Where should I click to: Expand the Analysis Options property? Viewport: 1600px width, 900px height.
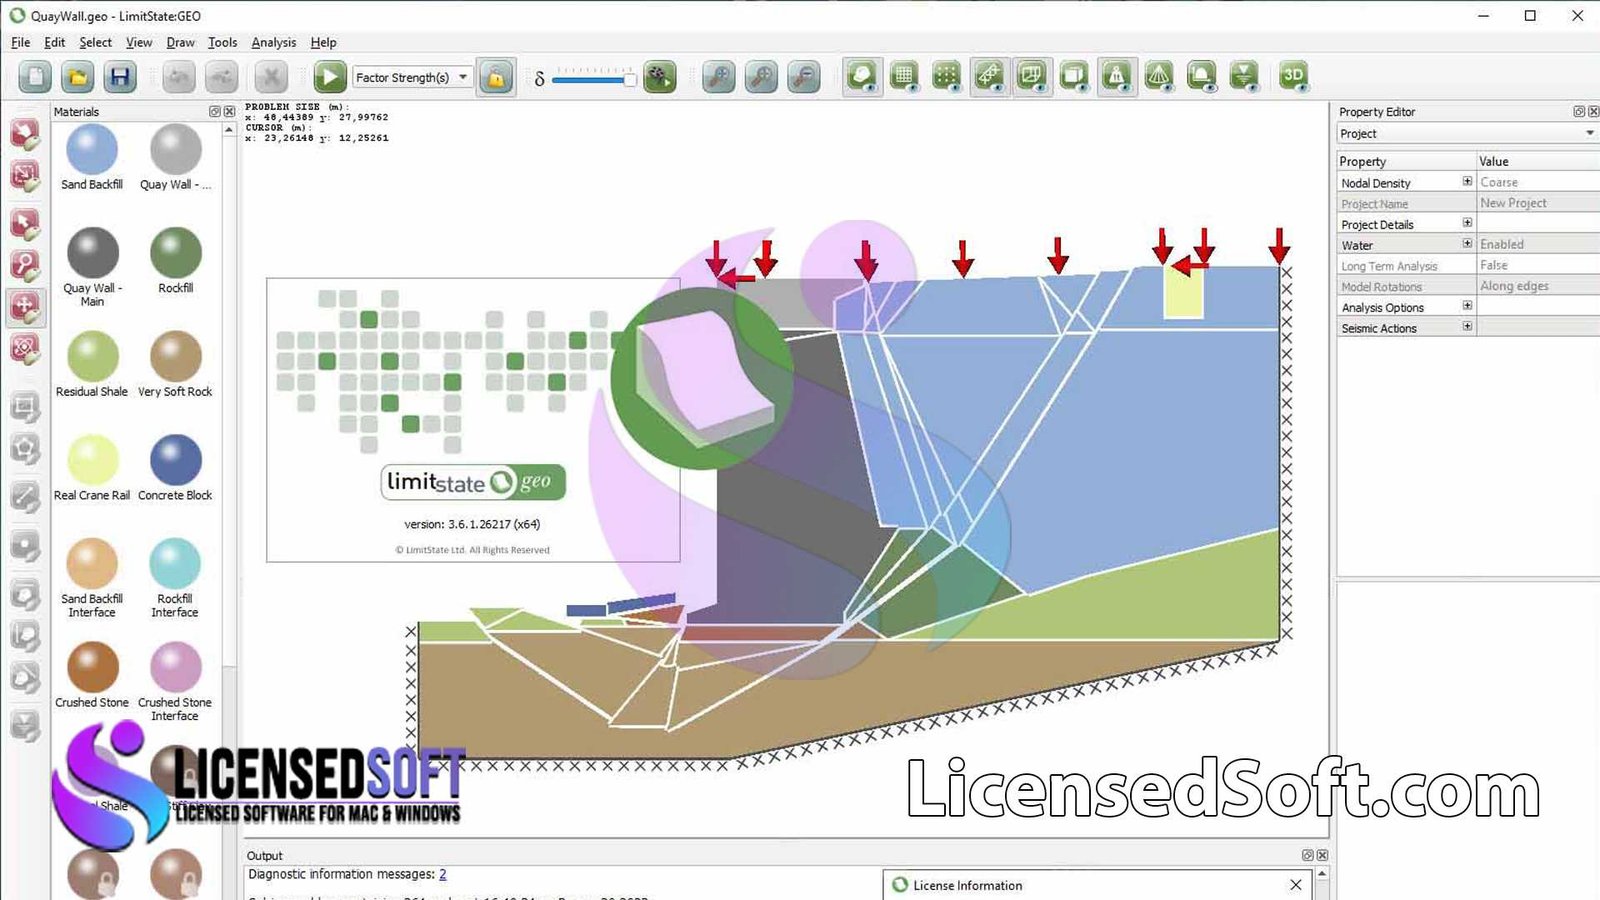coord(1467,306)
